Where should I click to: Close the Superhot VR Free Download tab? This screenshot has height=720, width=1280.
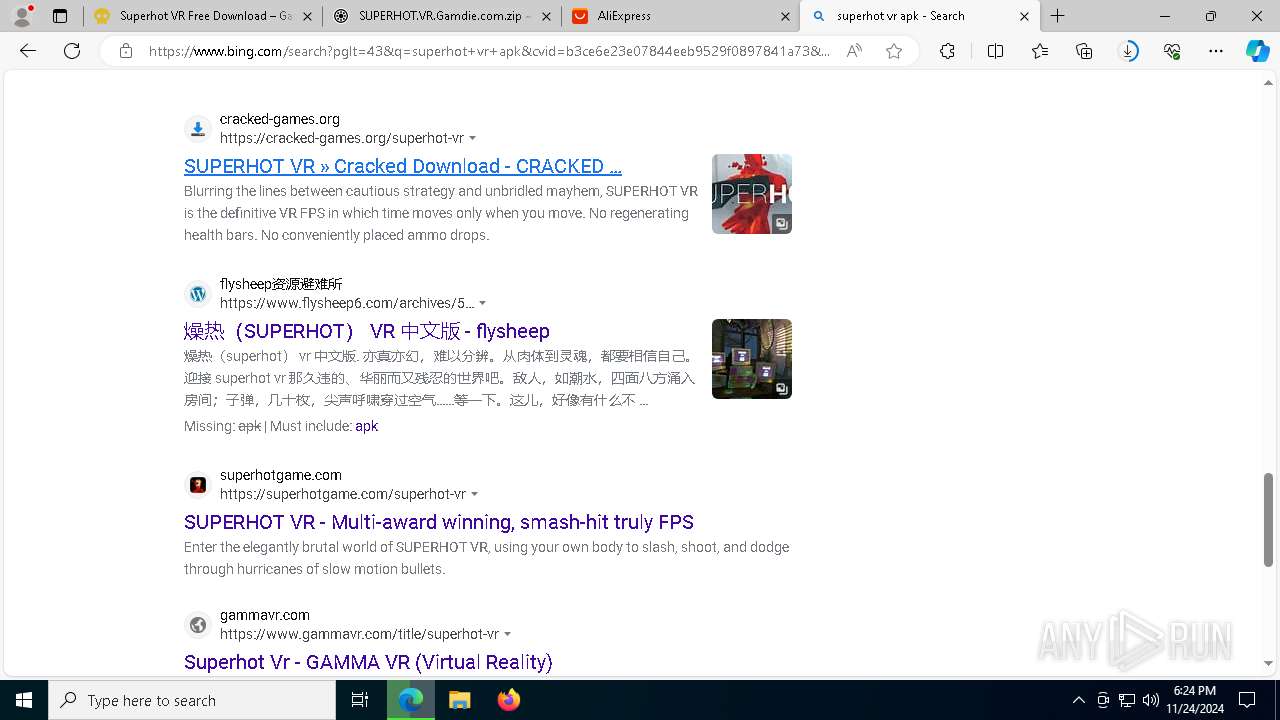pyautogui.click(x=306, y=16)
